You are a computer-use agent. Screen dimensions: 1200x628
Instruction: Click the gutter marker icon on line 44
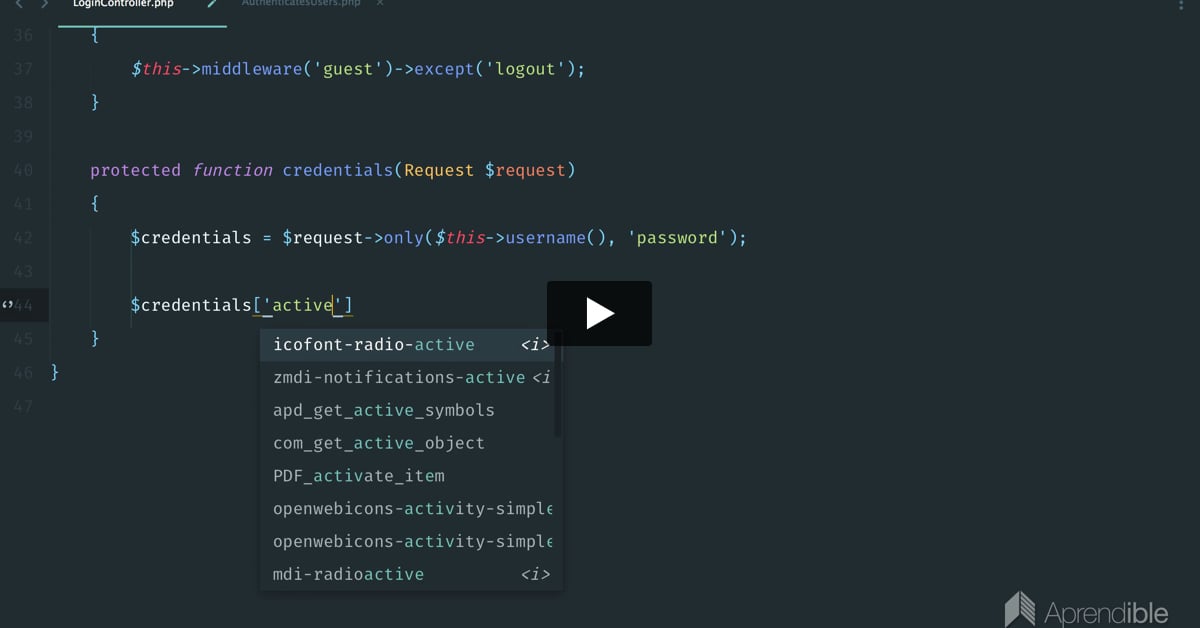click(7, 305)
